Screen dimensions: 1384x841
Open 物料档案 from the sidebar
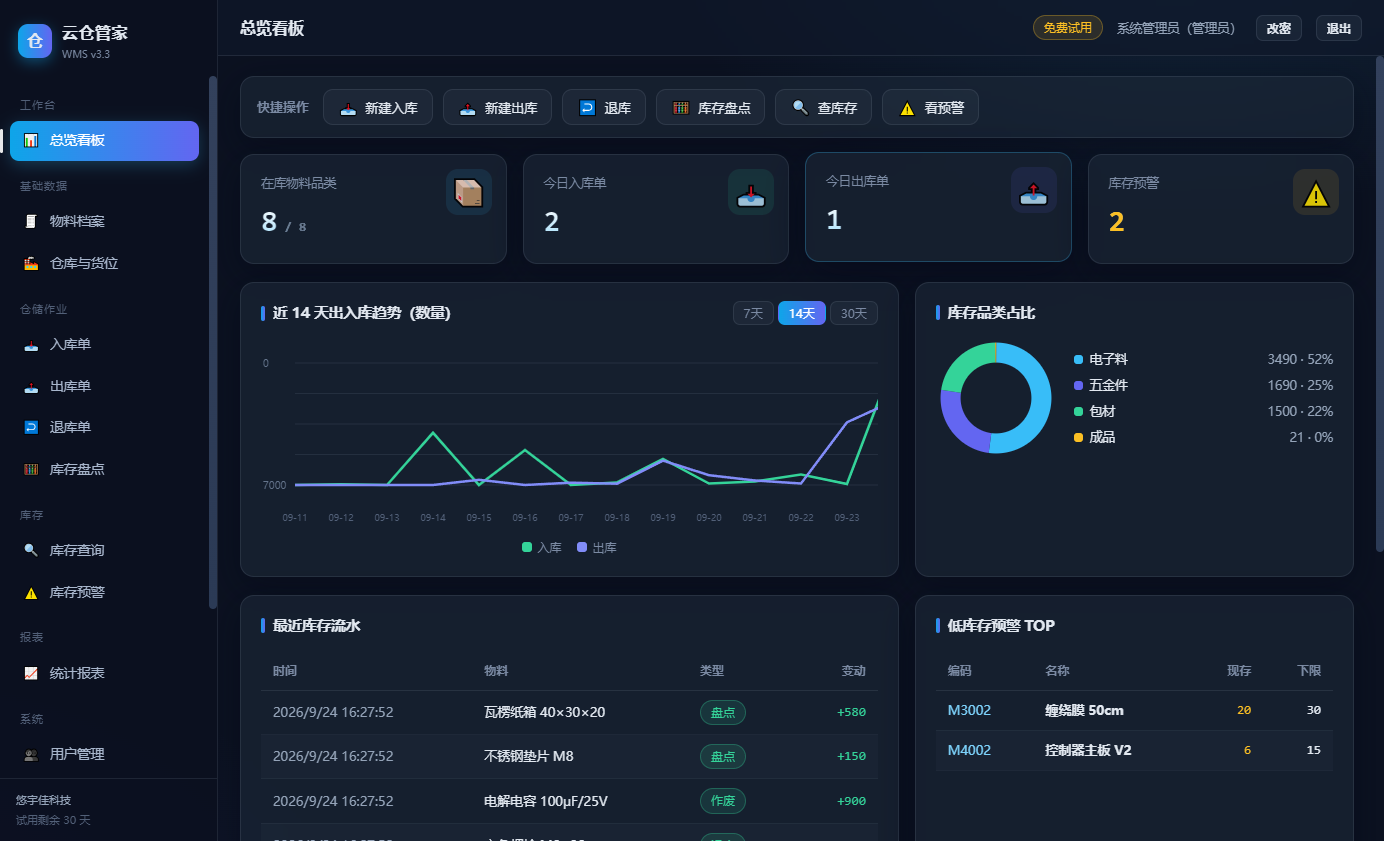105,222
